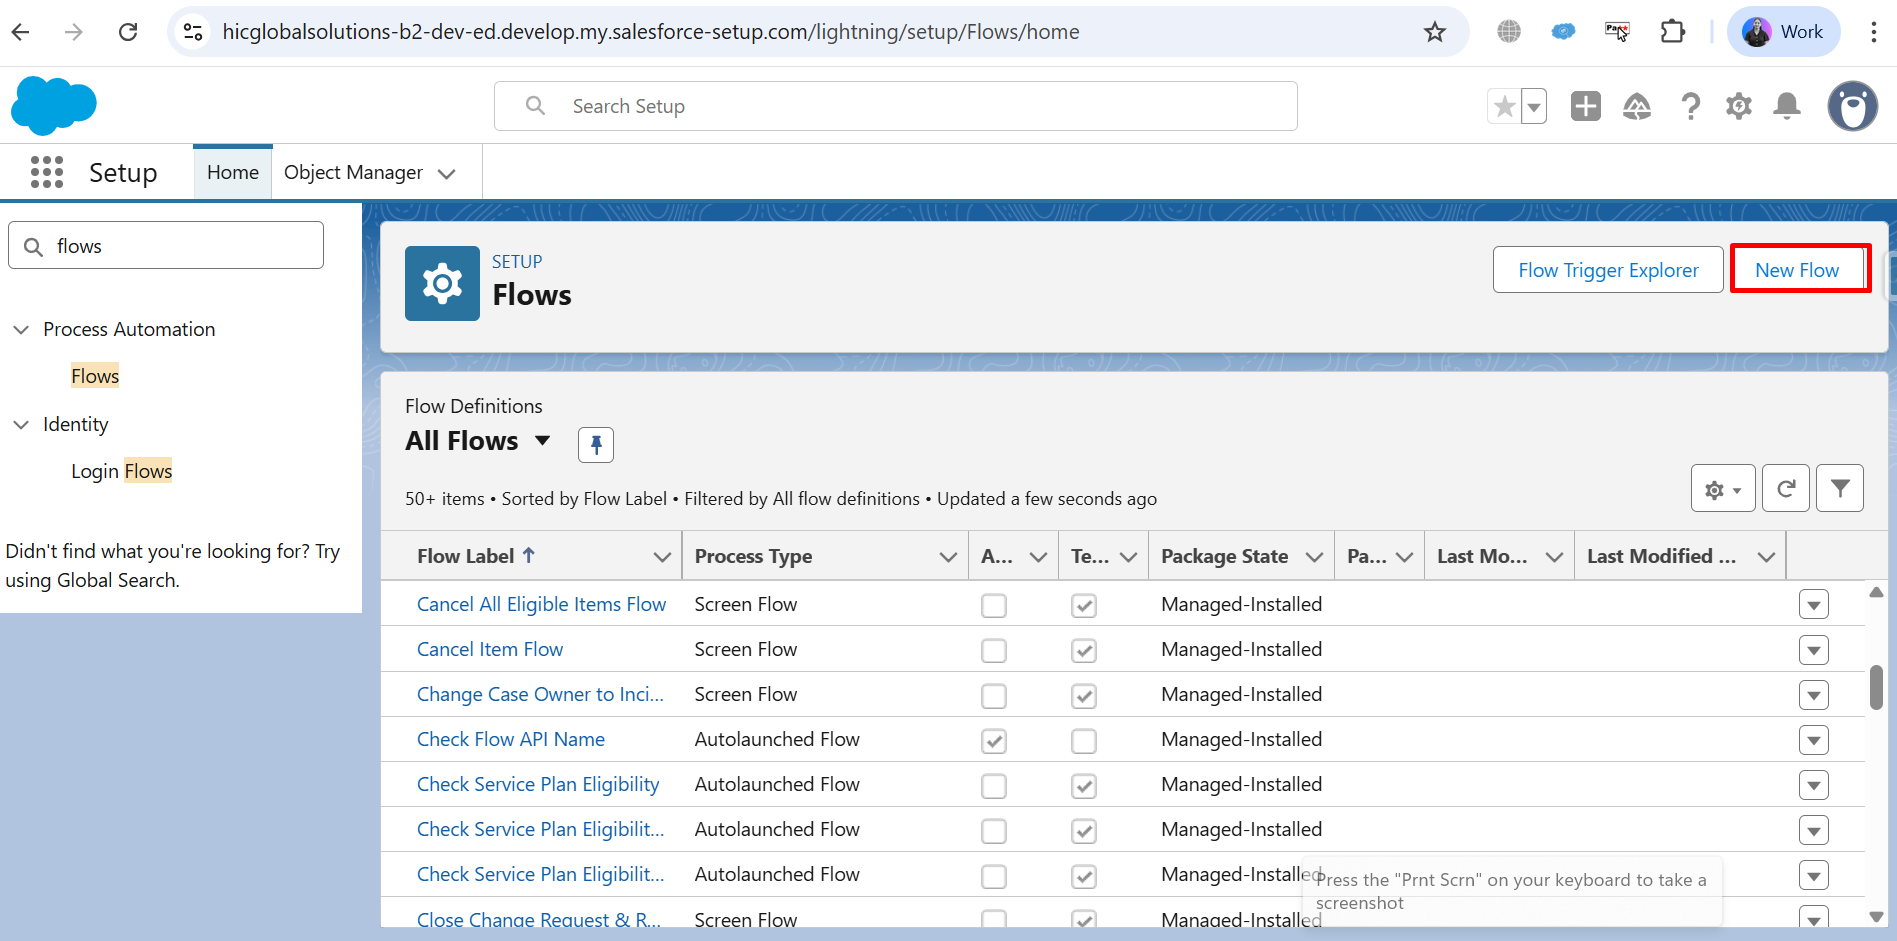The width and height of the screenshot is (1897, 941).
Task: Open the Global Actions plus icon
Action: pos(1585,106)
